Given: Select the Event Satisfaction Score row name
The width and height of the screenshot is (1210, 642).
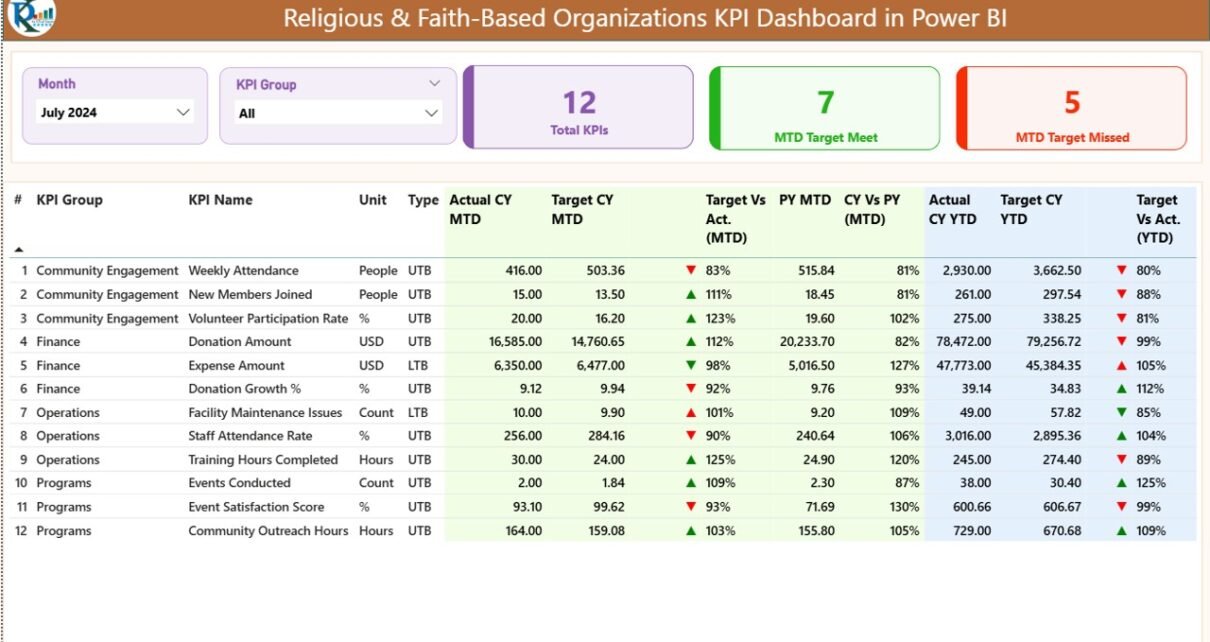Looking at the screenshot, I should pos(256,507).
